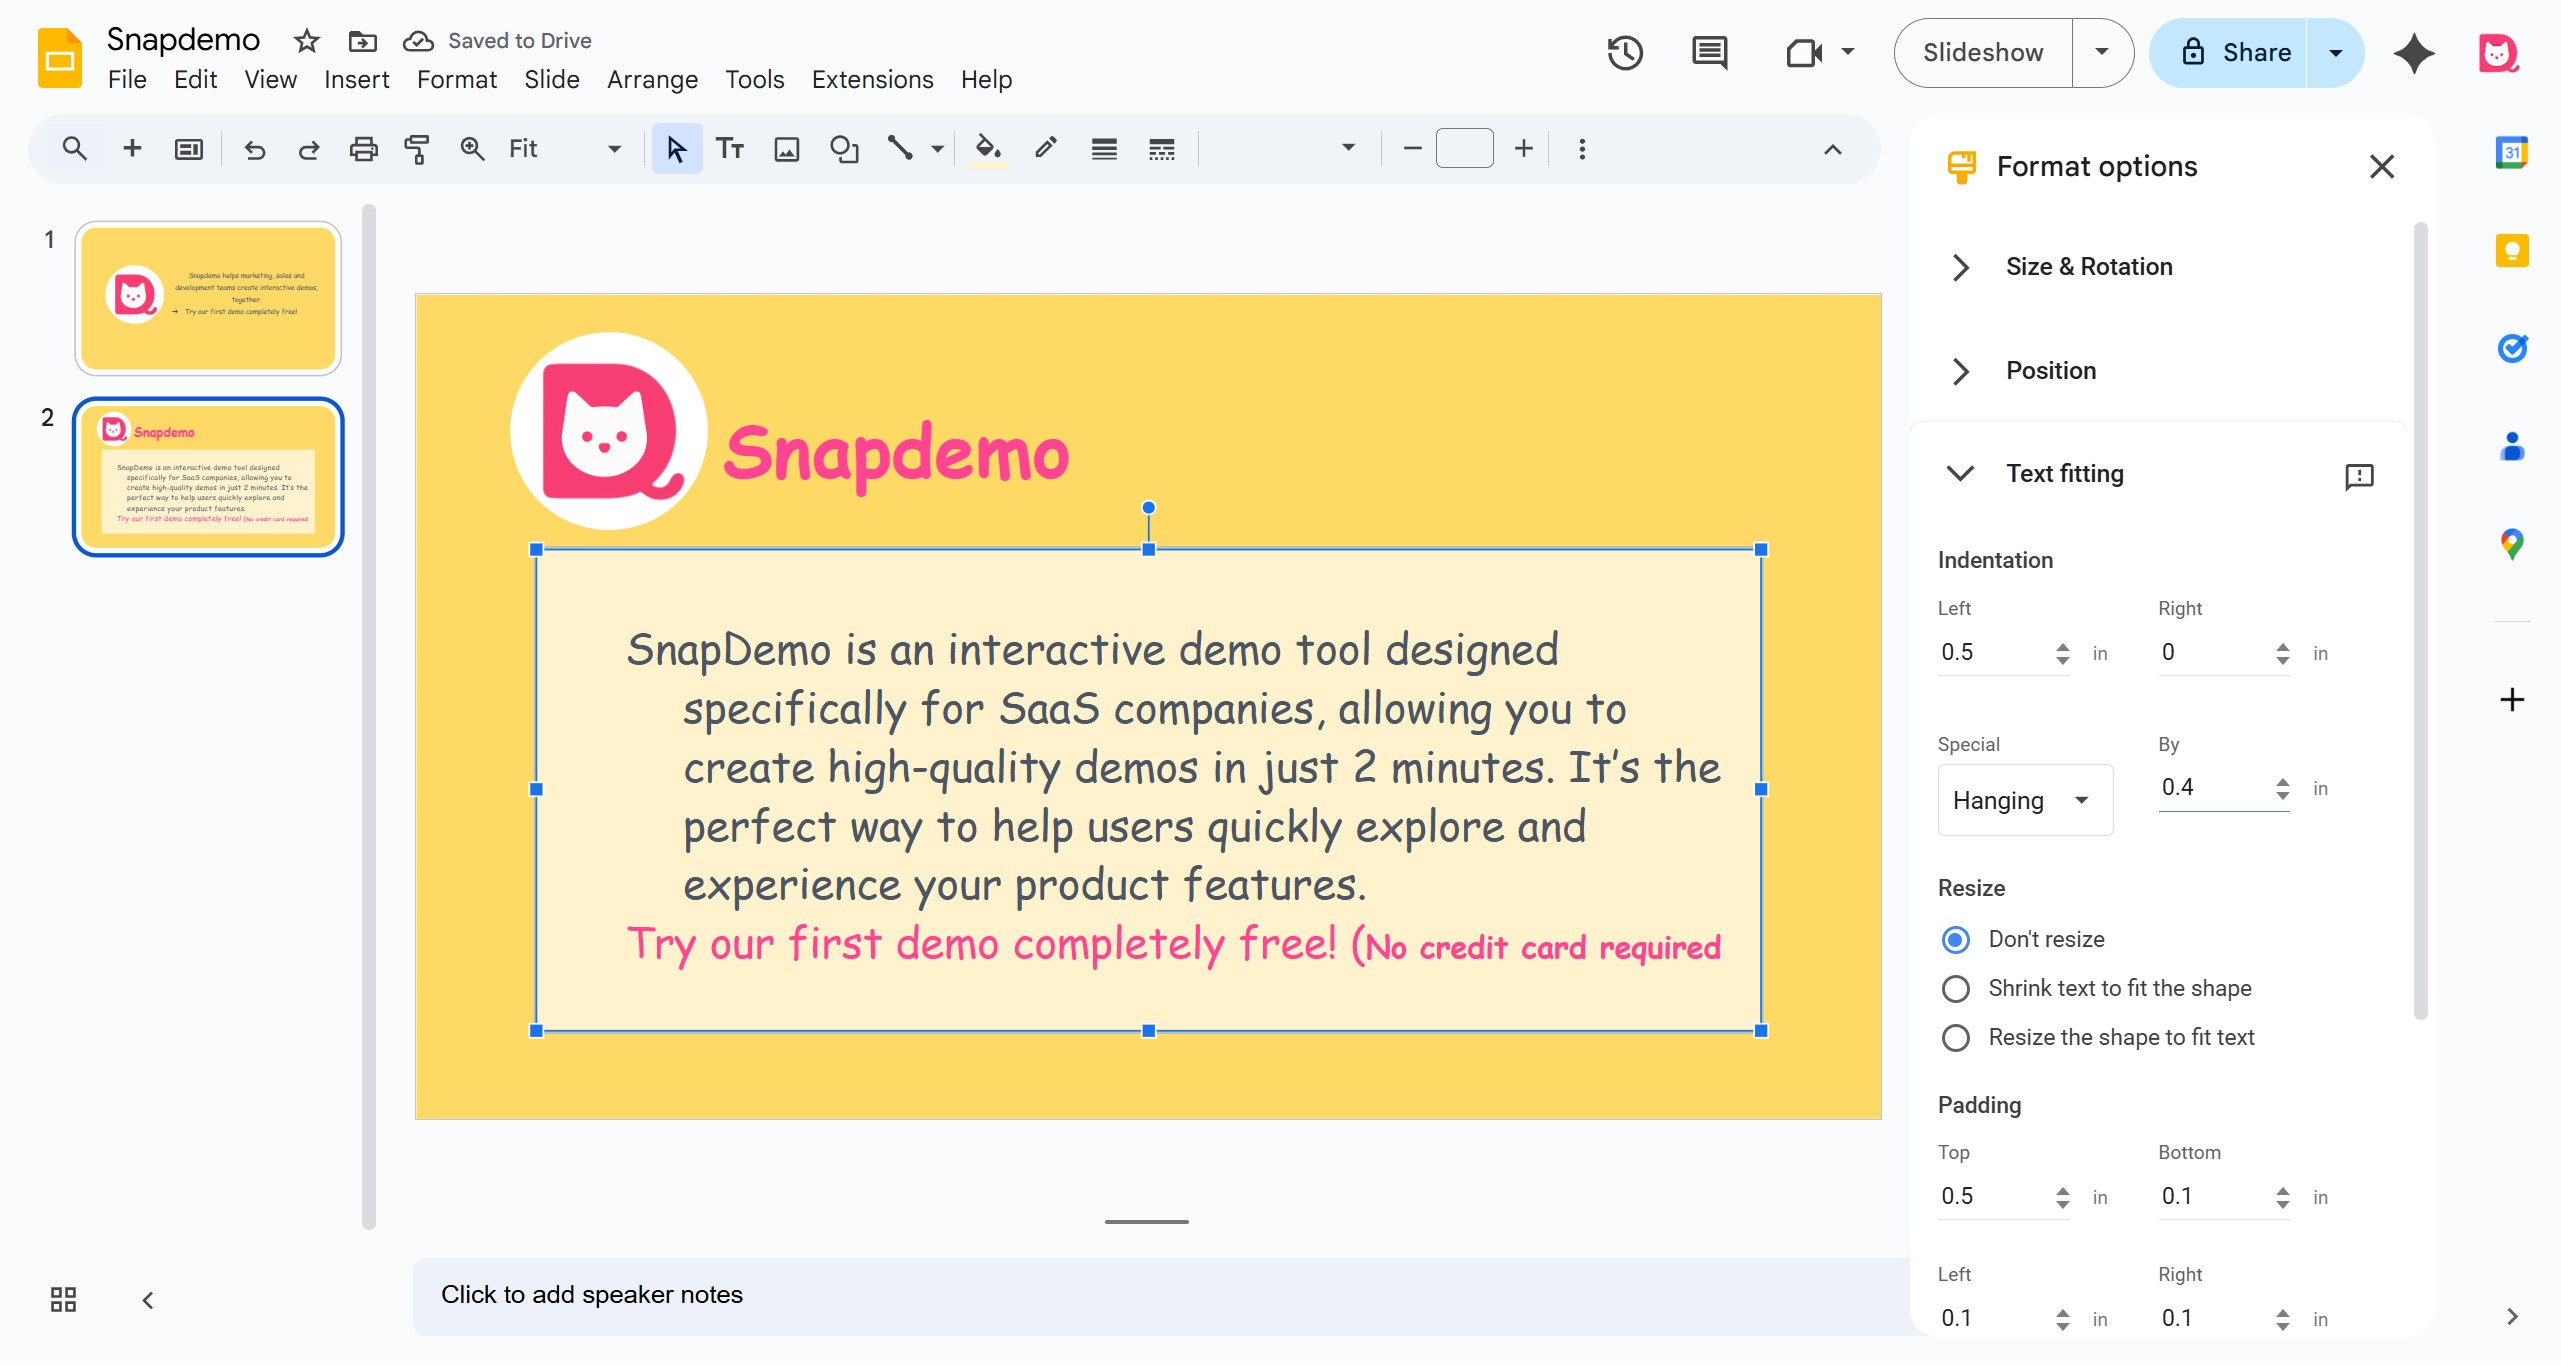Expand Size & Rotation section
Viewport: 2561px width, 1365px height.
(1960, 267)
